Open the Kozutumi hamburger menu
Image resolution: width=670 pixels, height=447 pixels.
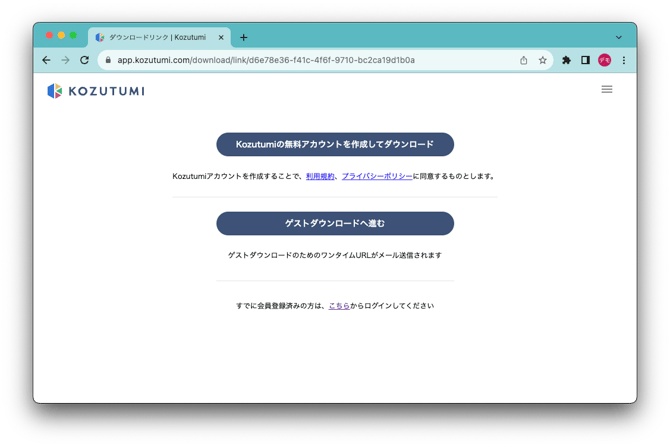click(607, 89)
